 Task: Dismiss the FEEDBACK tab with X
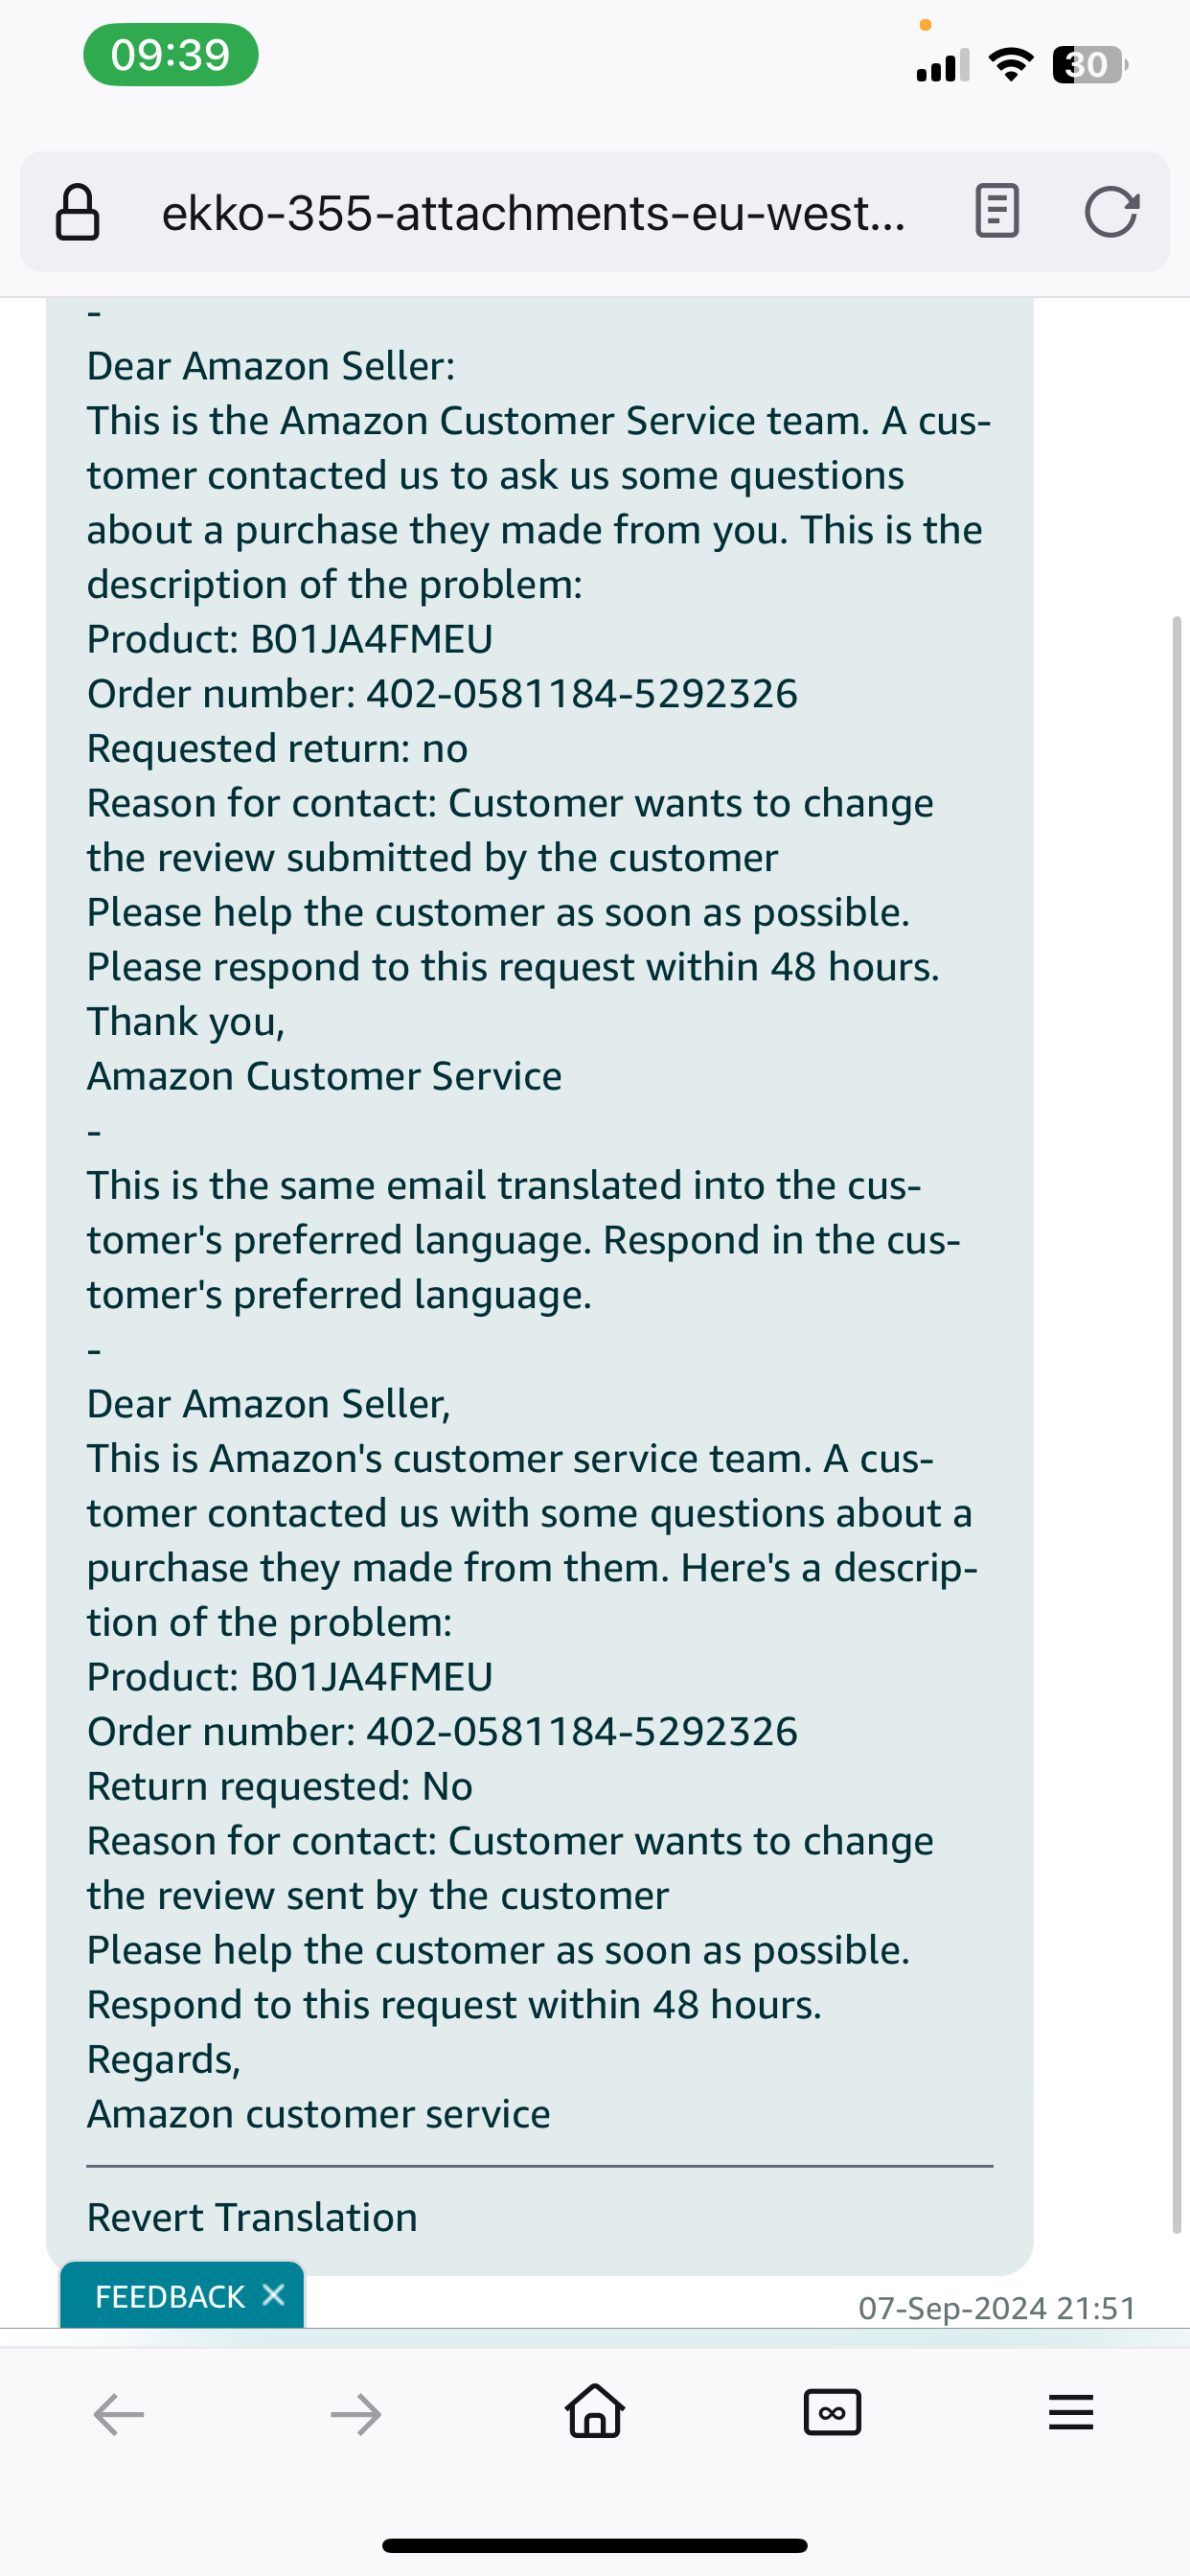tap(273, 2295)
